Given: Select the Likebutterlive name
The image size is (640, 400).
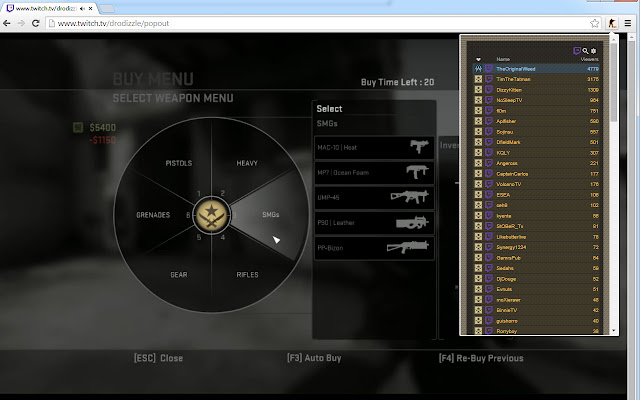Looking at the screenshot, I should 511,237.
